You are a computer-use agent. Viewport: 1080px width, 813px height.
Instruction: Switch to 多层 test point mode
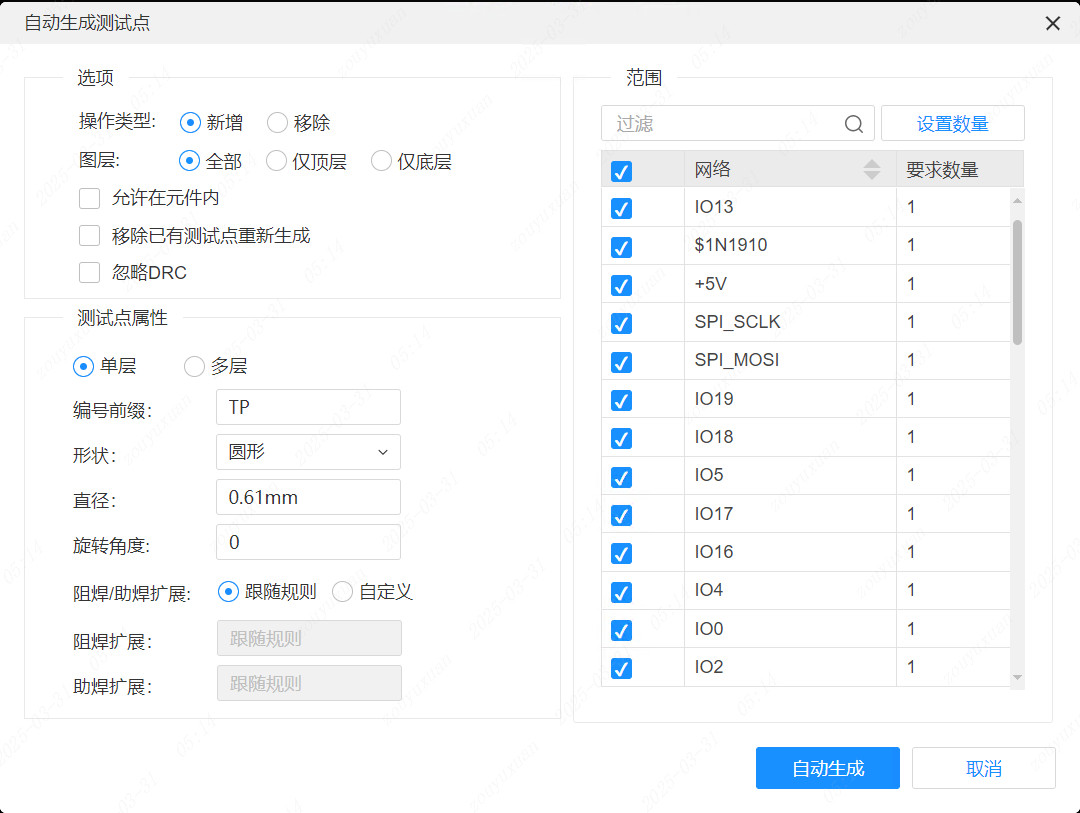click(194, 366)
